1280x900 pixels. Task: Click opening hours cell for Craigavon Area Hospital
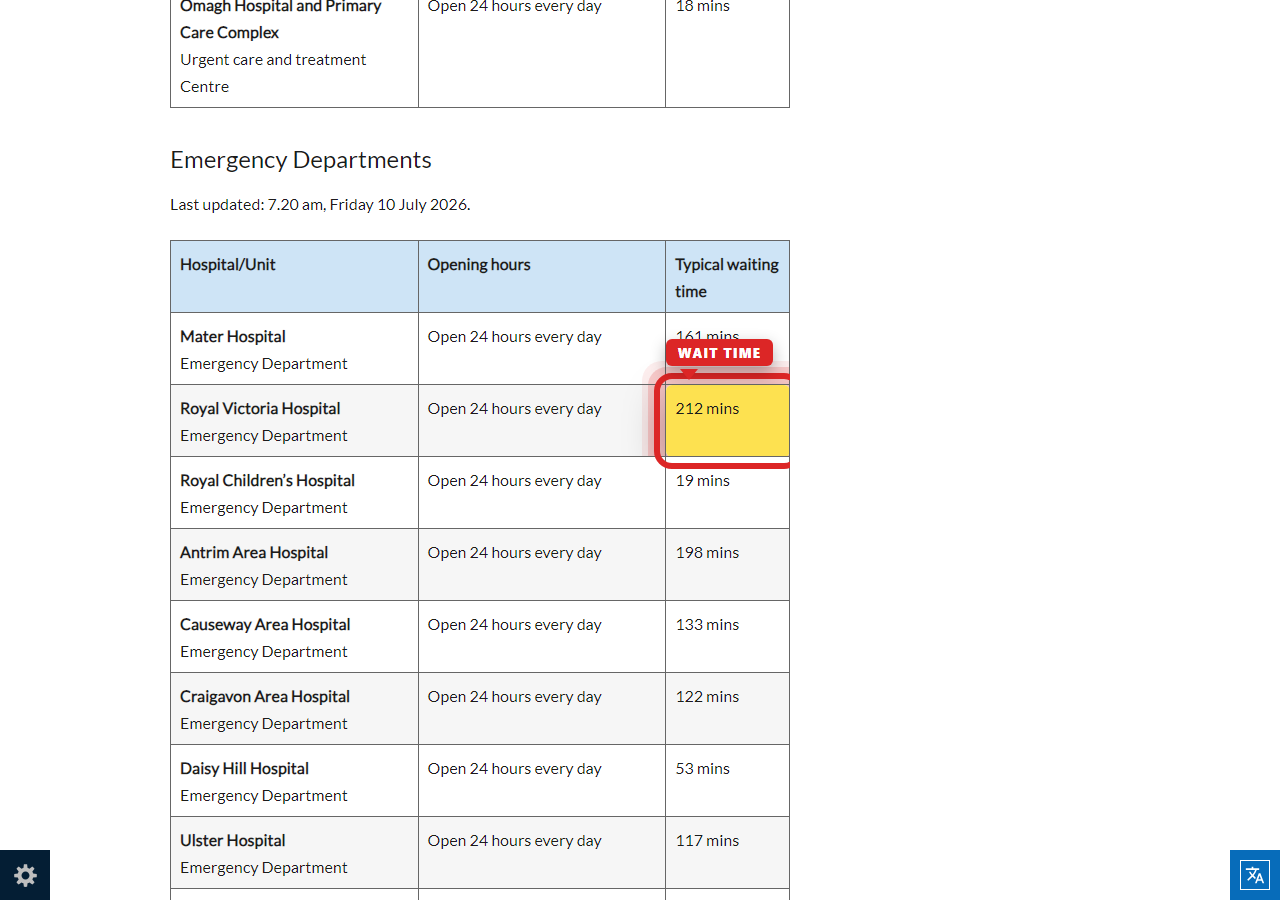coord(542,709)
